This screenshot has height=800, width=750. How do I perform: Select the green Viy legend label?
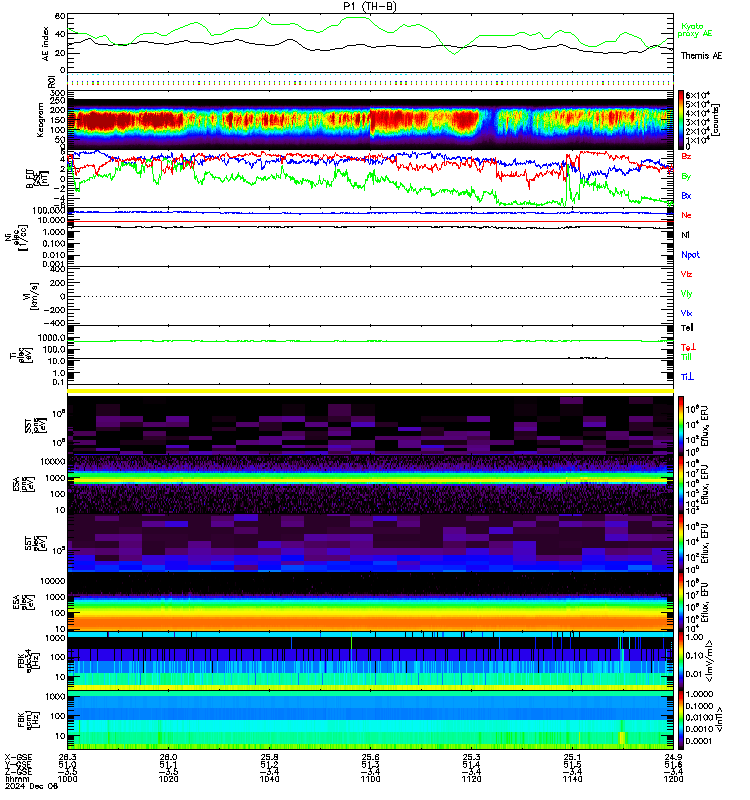pyautogui.click(x=686, y=294)
